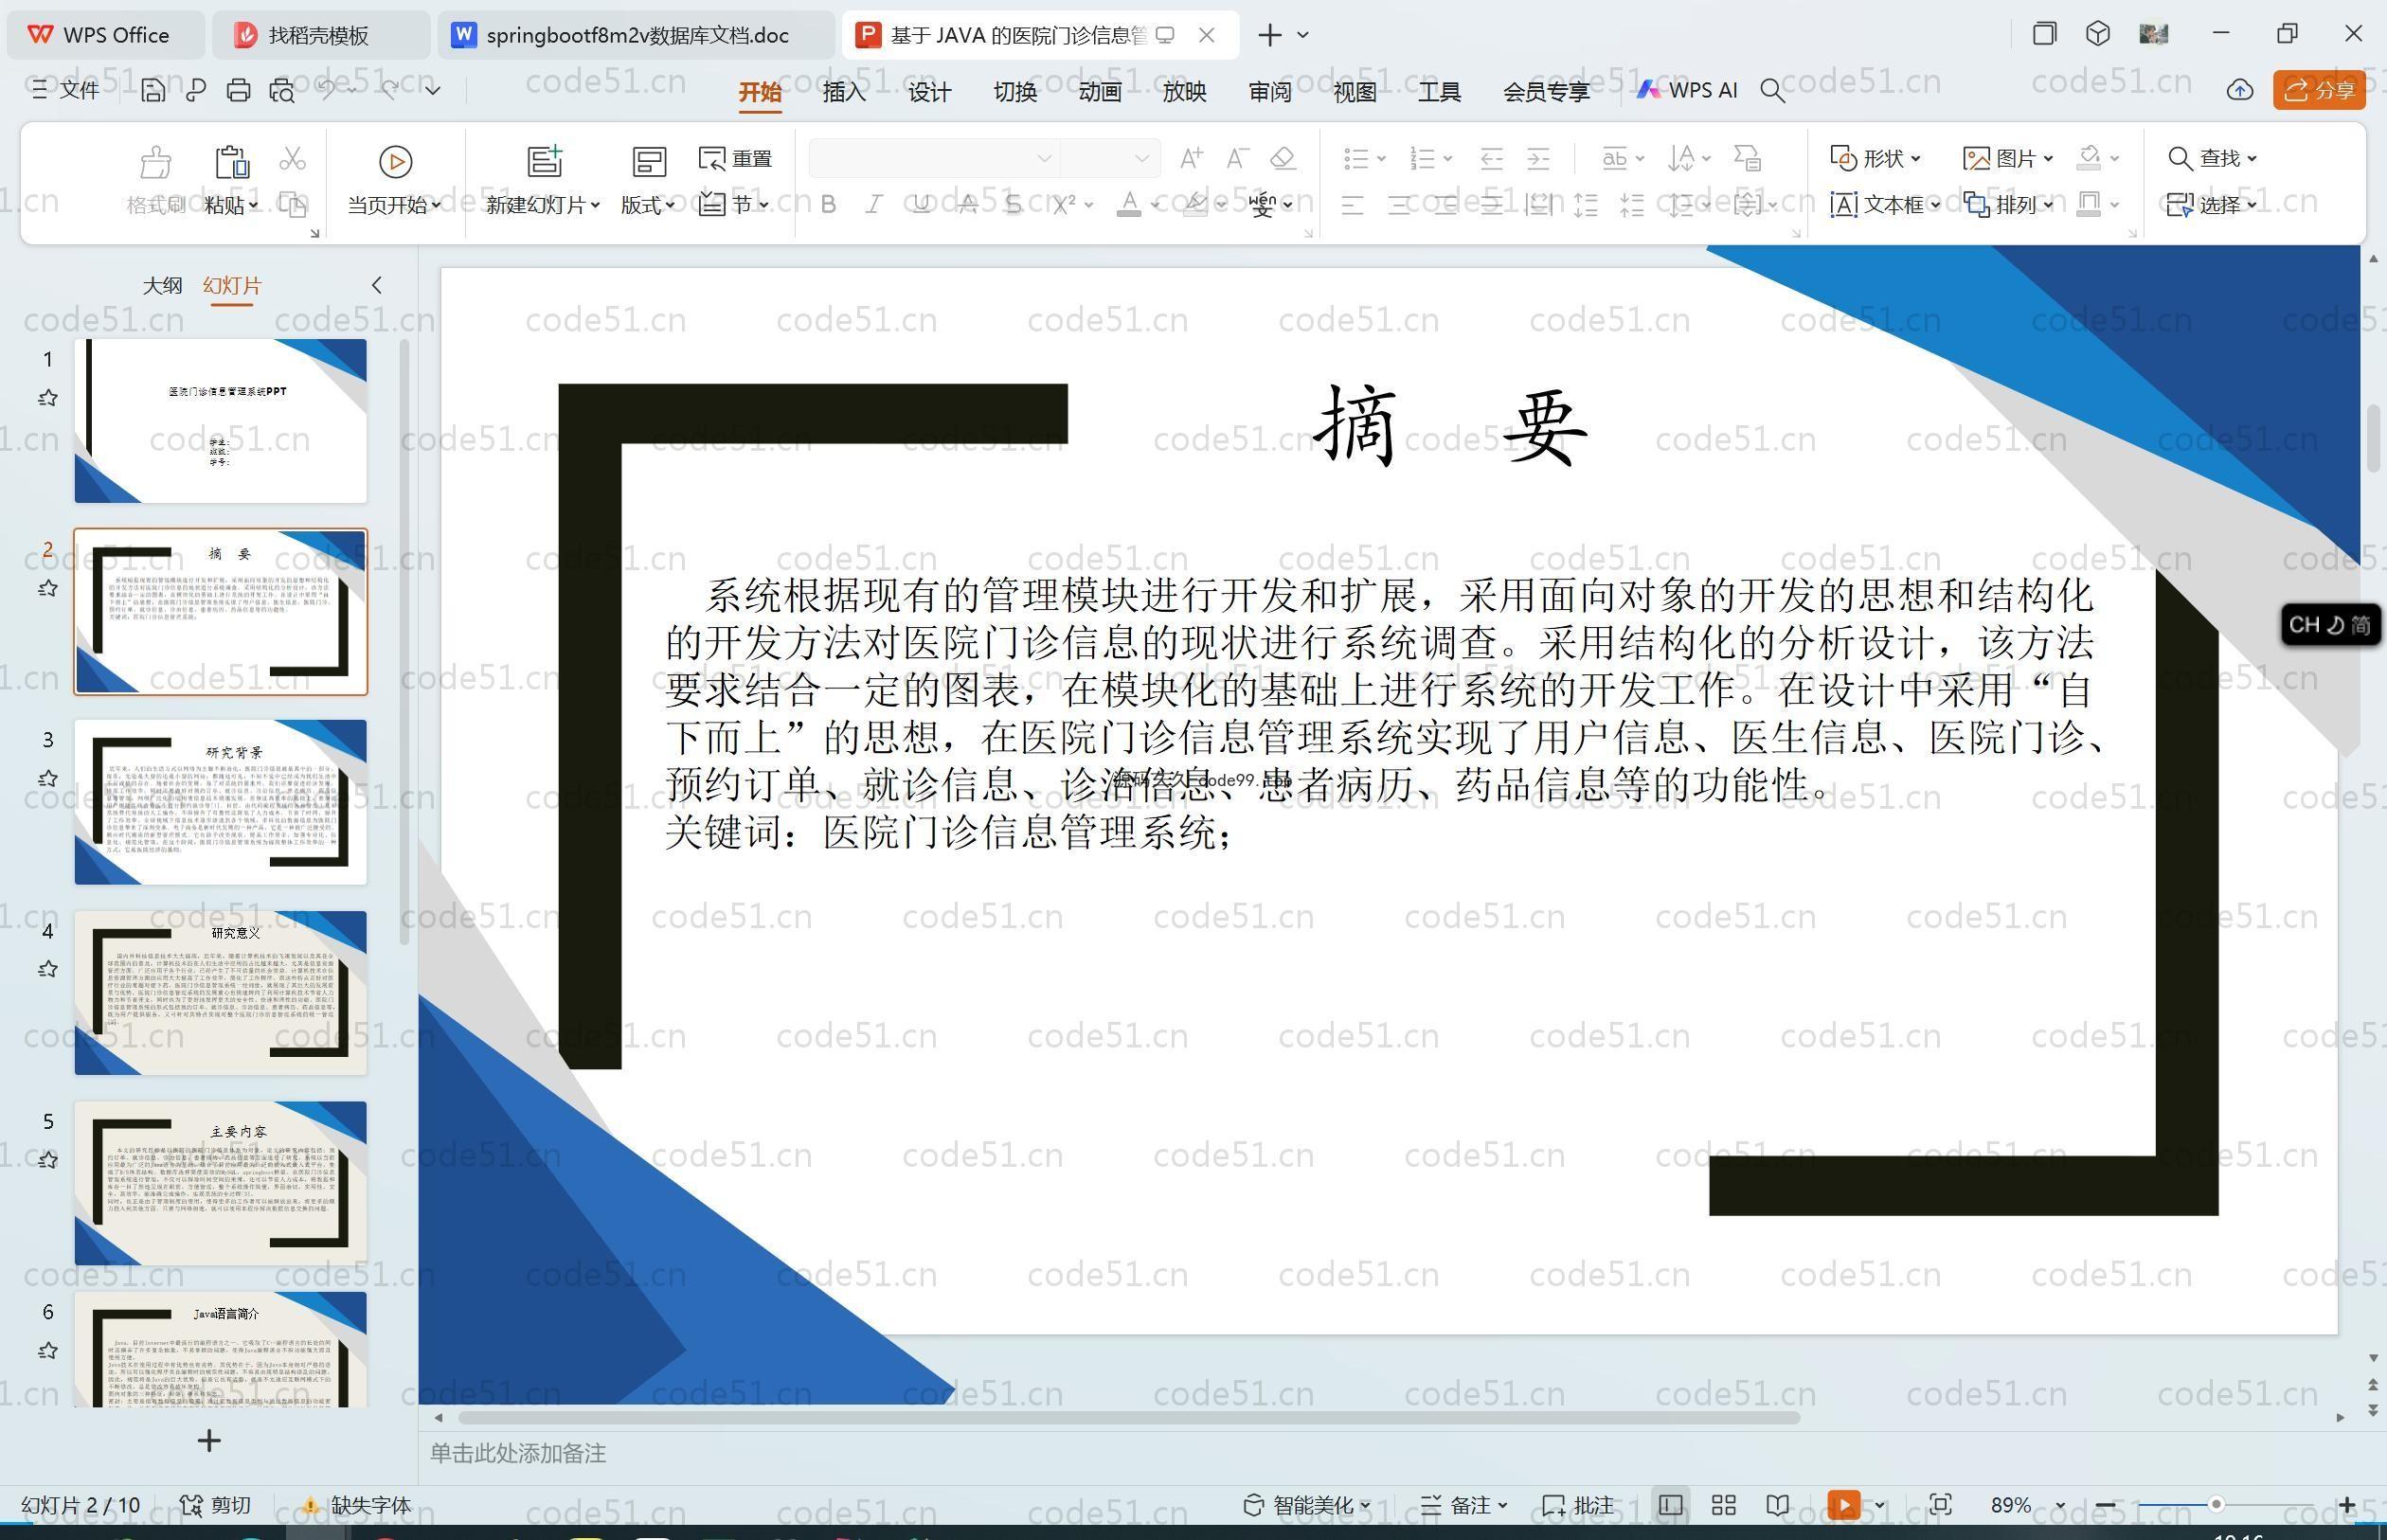Click fit slide to window icon
The width and height of the screenshot is (2387, 1540).
[x=1940, y=1505]
